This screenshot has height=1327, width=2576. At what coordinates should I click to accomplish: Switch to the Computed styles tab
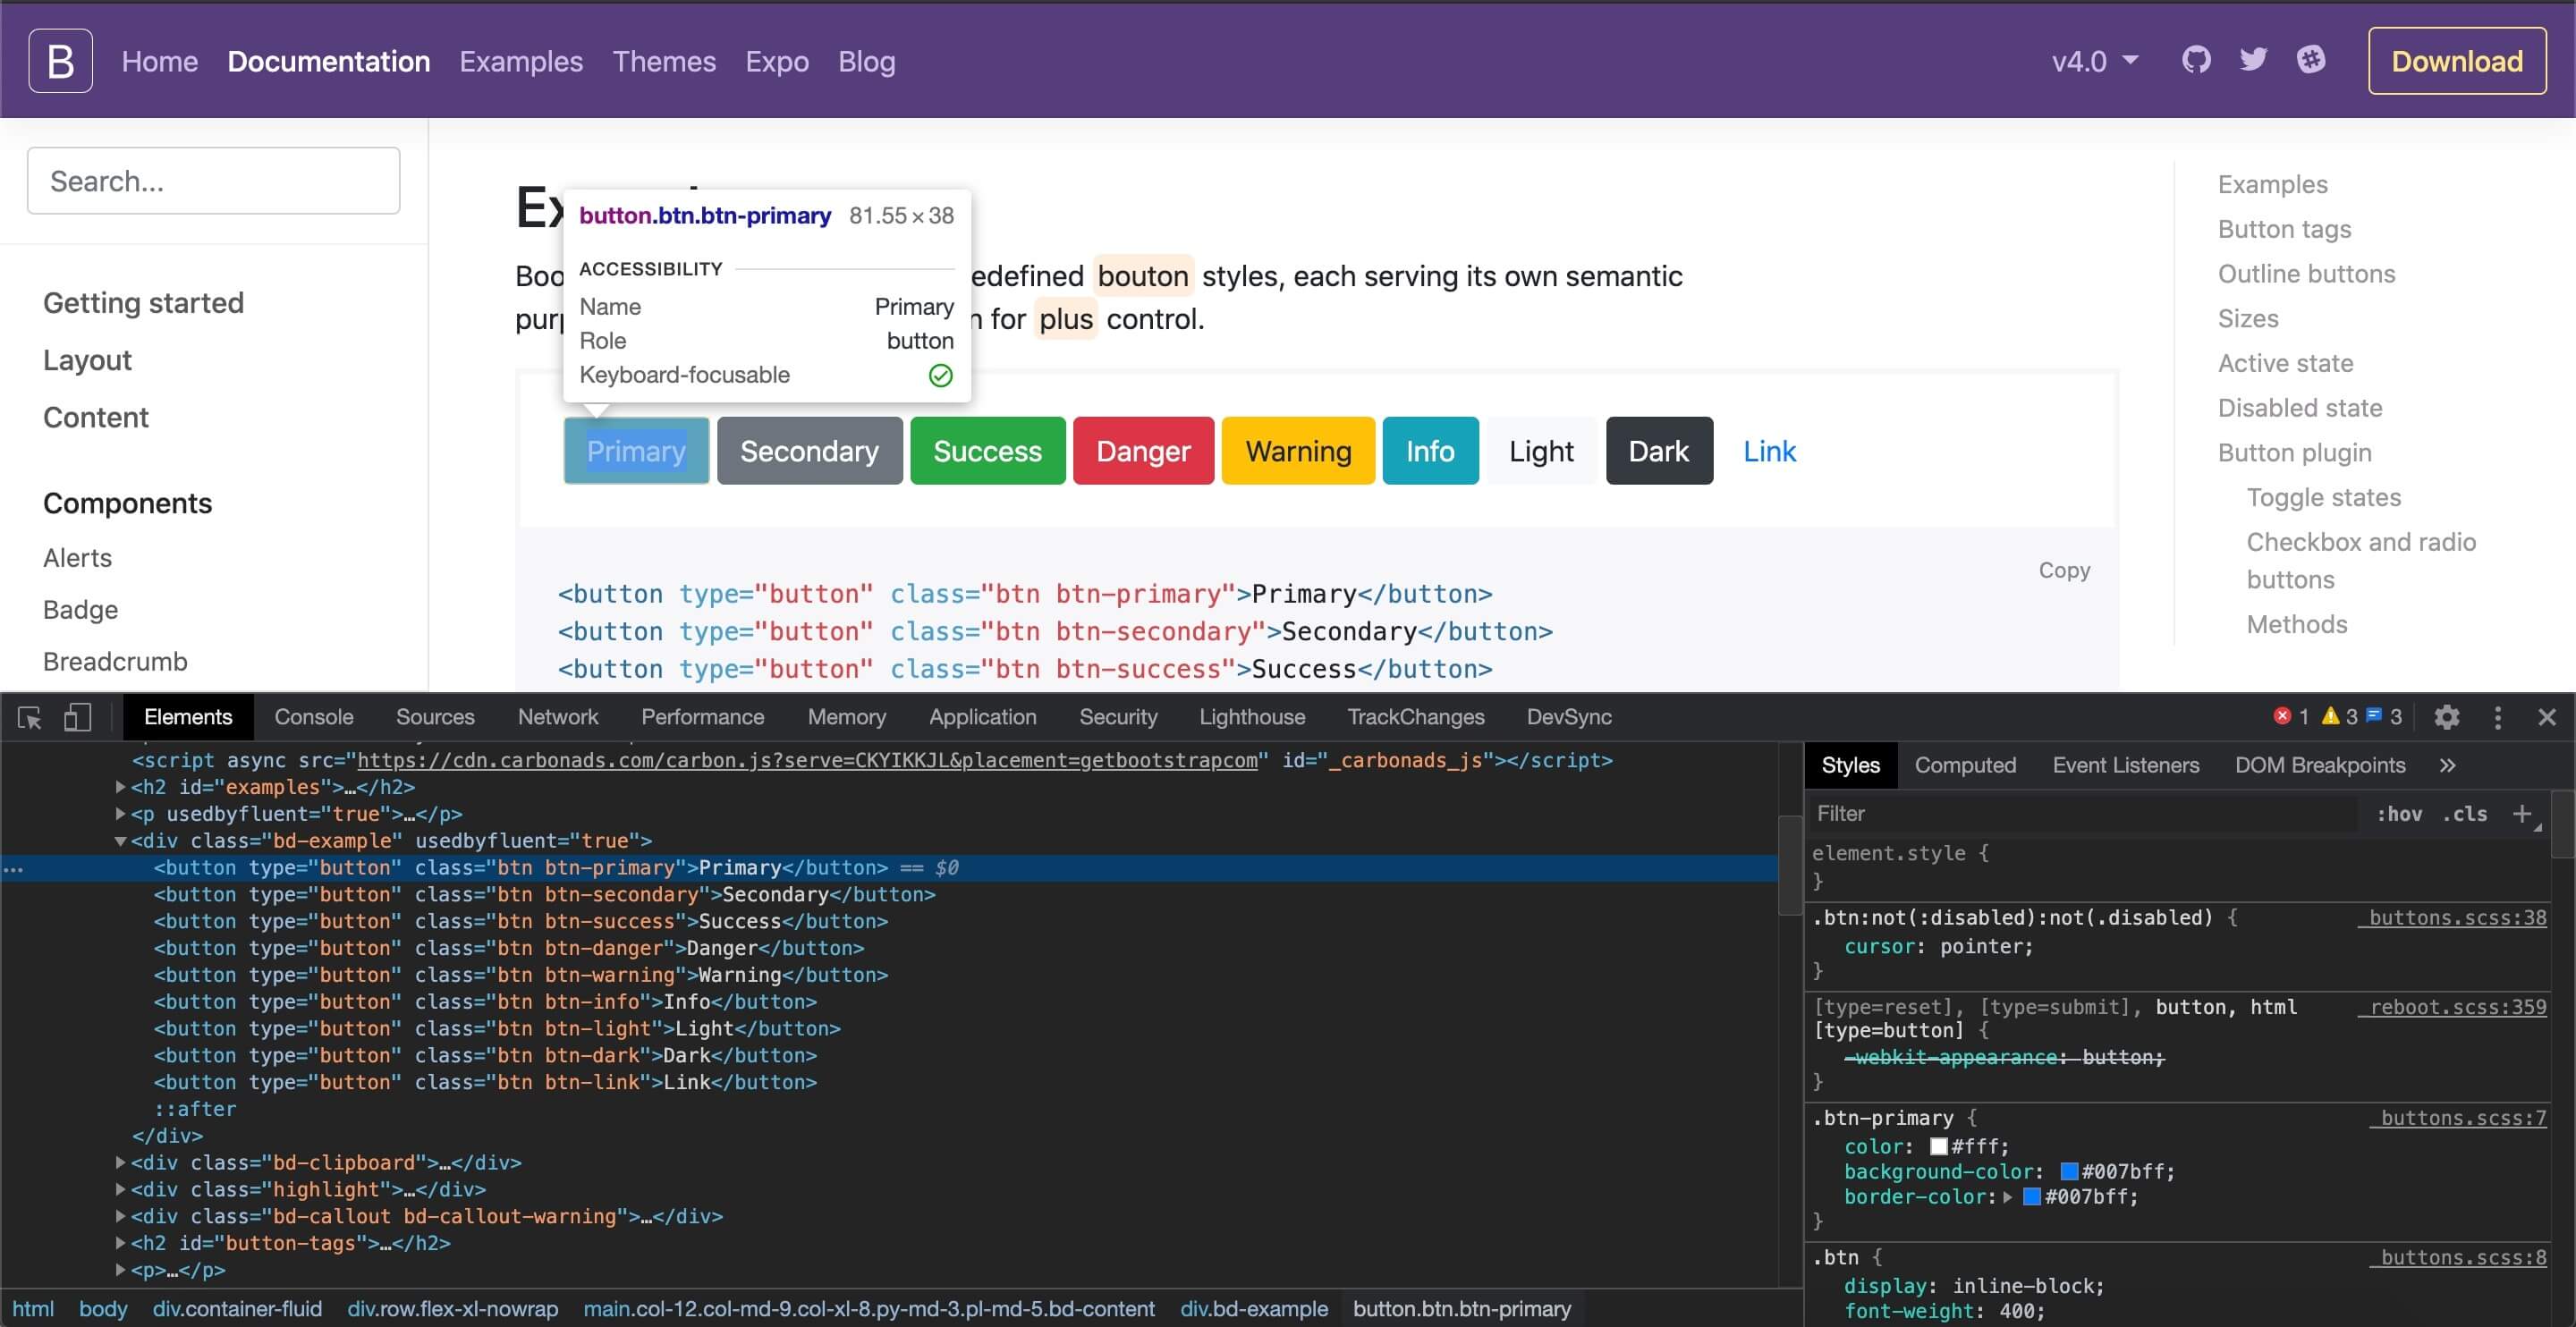click(1965, 765)
